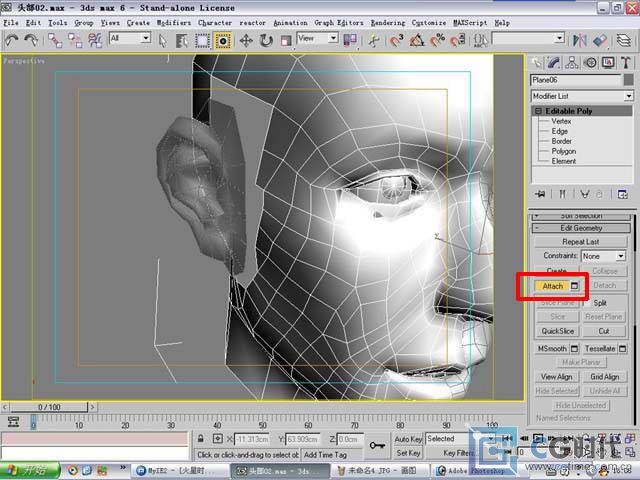Switch to the Modify command panel tab
Screen dimensions: 640x480
(553, 62)
